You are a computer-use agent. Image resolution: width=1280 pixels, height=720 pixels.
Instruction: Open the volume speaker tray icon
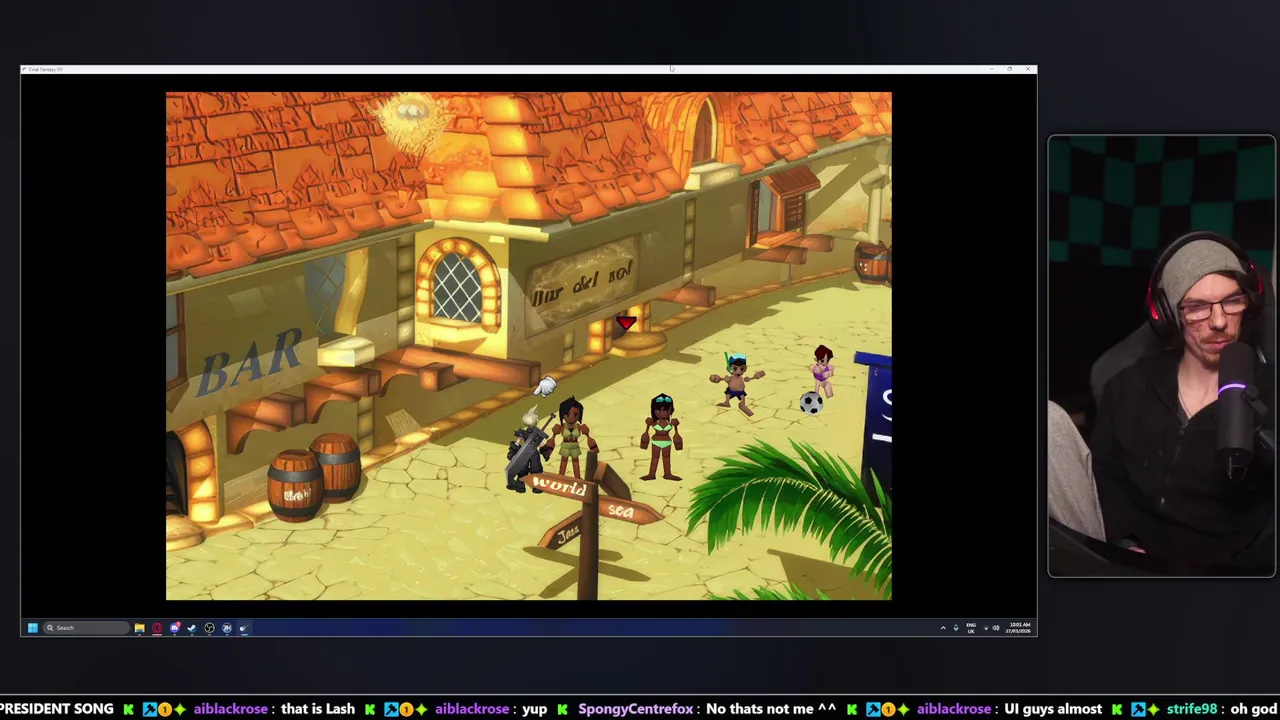(x=996, y=628)
